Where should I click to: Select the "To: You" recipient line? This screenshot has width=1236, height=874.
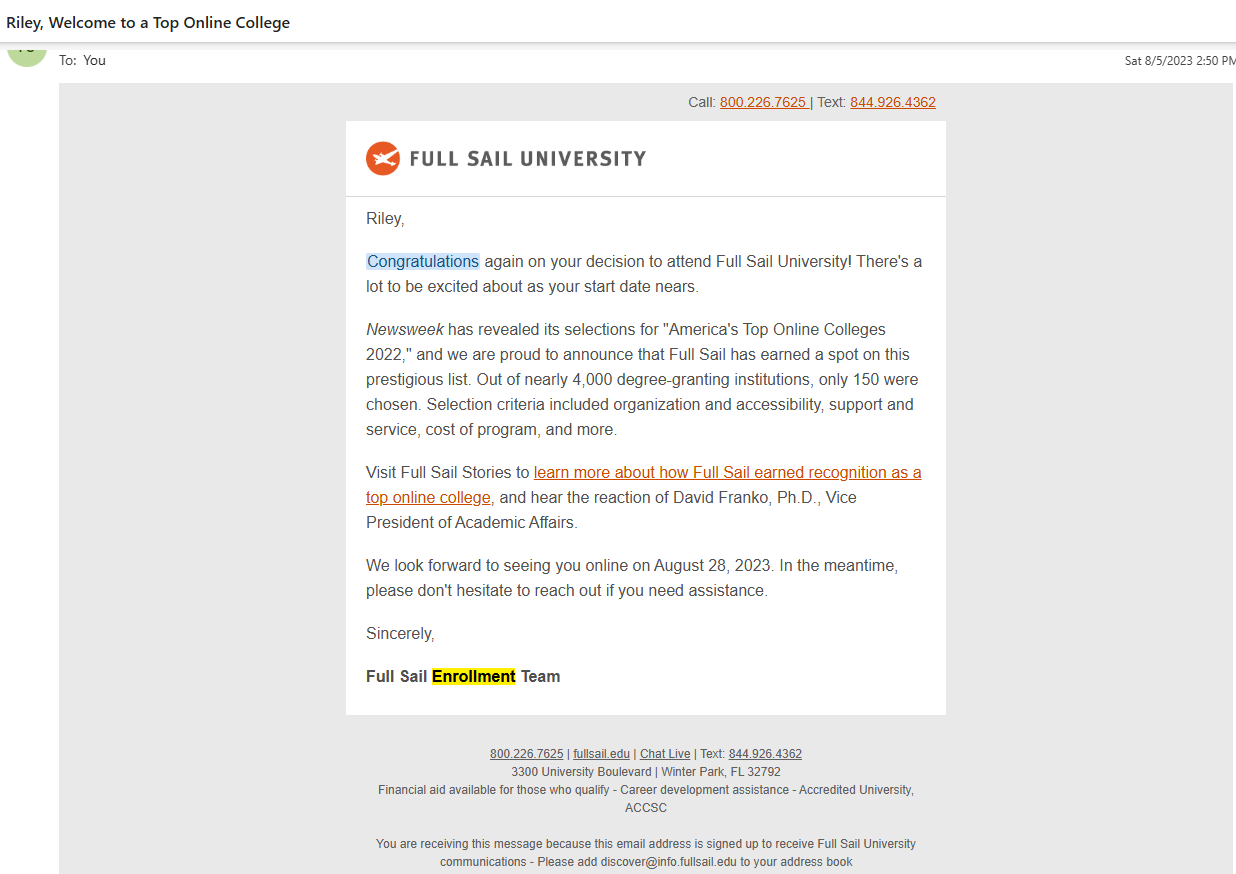(x=82, y=60)
